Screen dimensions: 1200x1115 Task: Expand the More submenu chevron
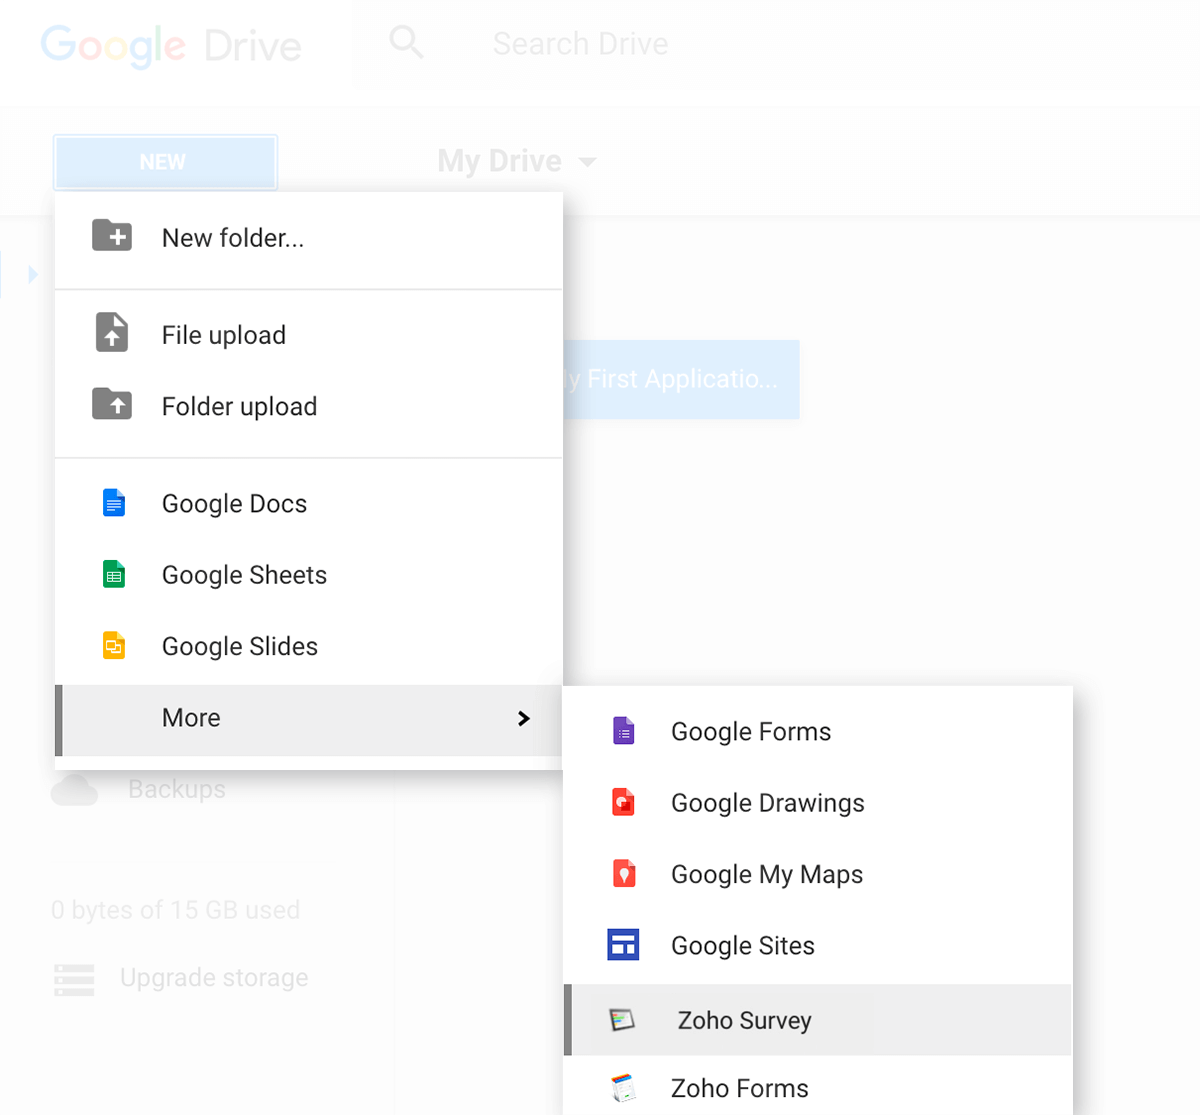pyautogui.click(x=523, y=718)
